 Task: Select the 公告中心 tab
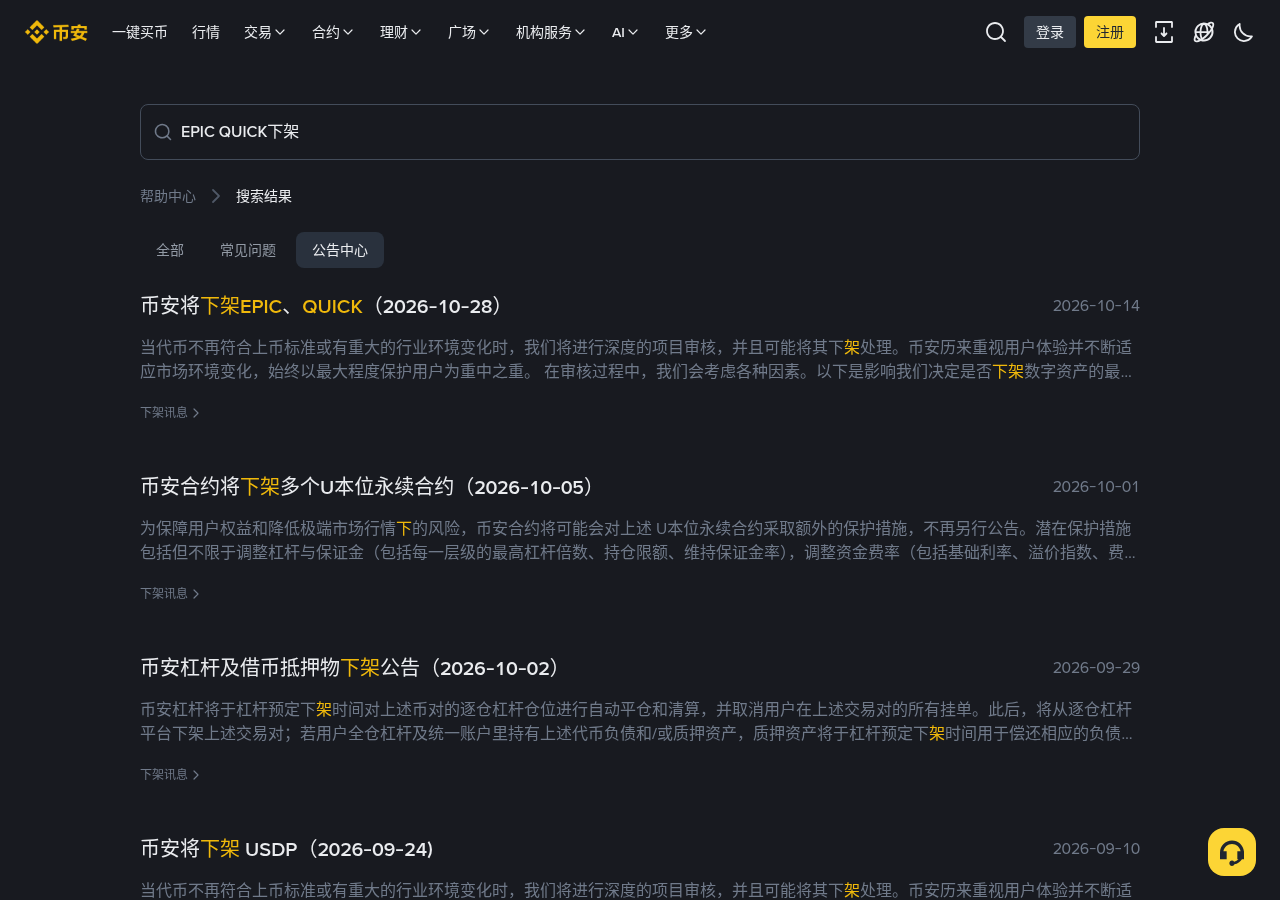pyautogui.click(x=340, y=250)
